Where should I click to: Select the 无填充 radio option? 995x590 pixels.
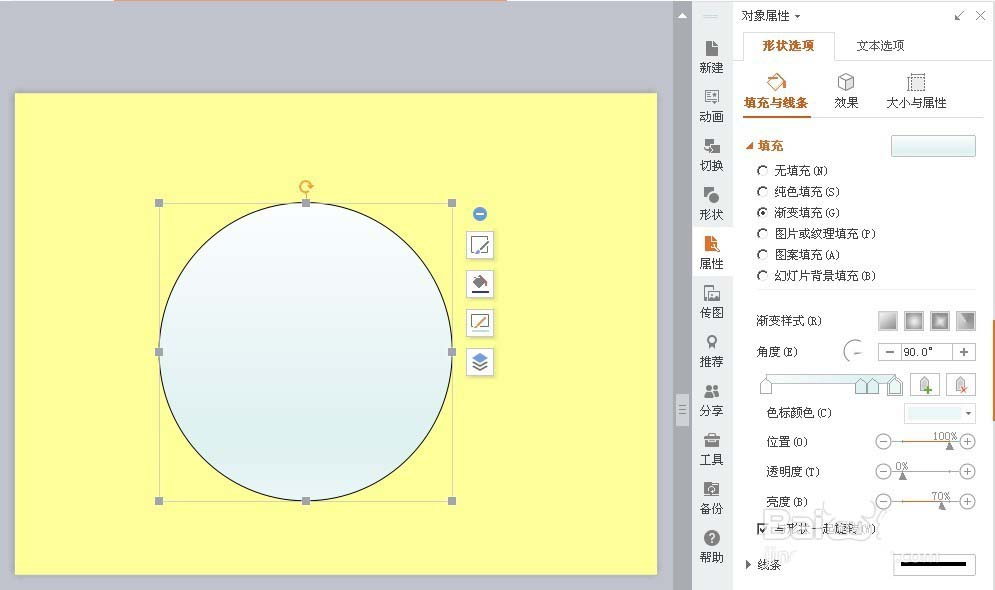coord(762,170)
